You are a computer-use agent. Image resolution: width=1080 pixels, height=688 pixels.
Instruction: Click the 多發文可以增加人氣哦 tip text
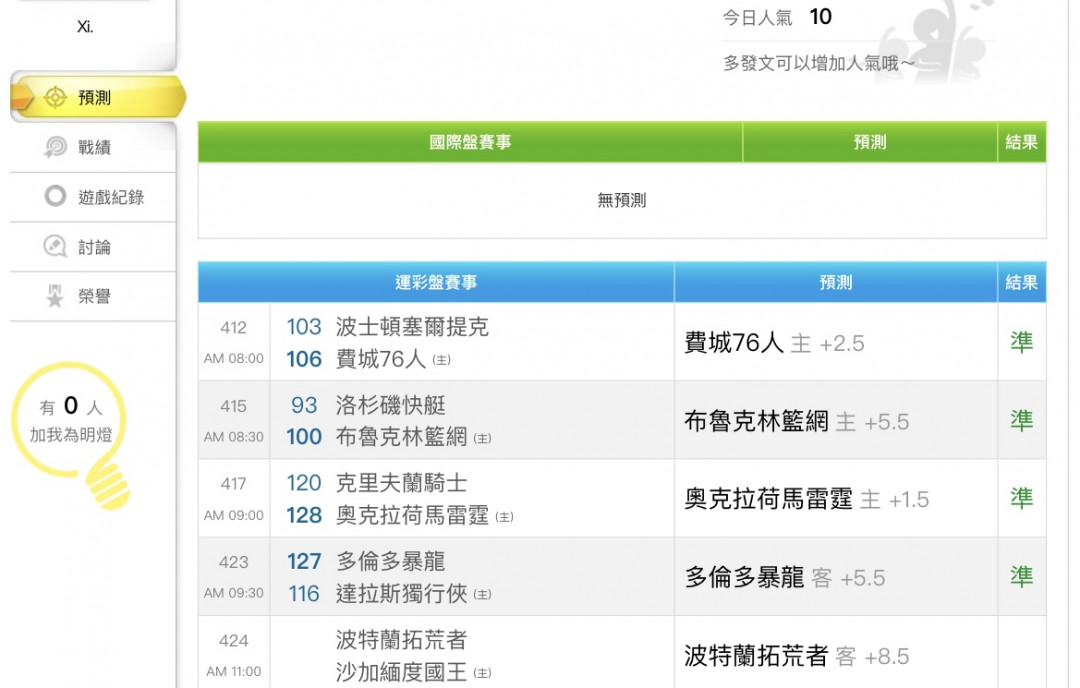pyautogui.click(x=819, y=63)
